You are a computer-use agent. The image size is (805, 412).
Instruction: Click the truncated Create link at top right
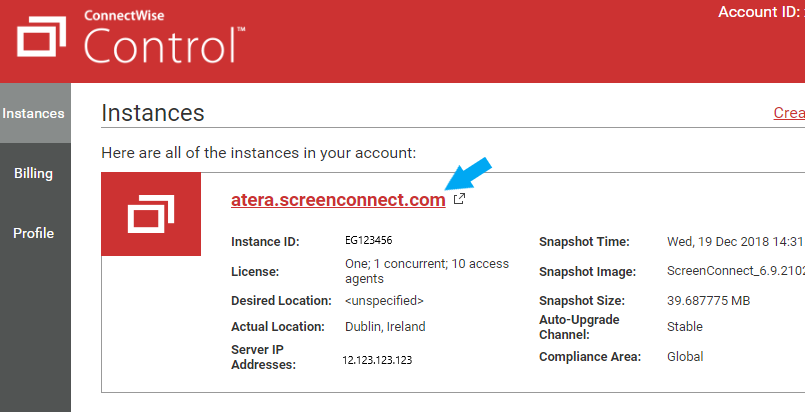pos(789,113)
